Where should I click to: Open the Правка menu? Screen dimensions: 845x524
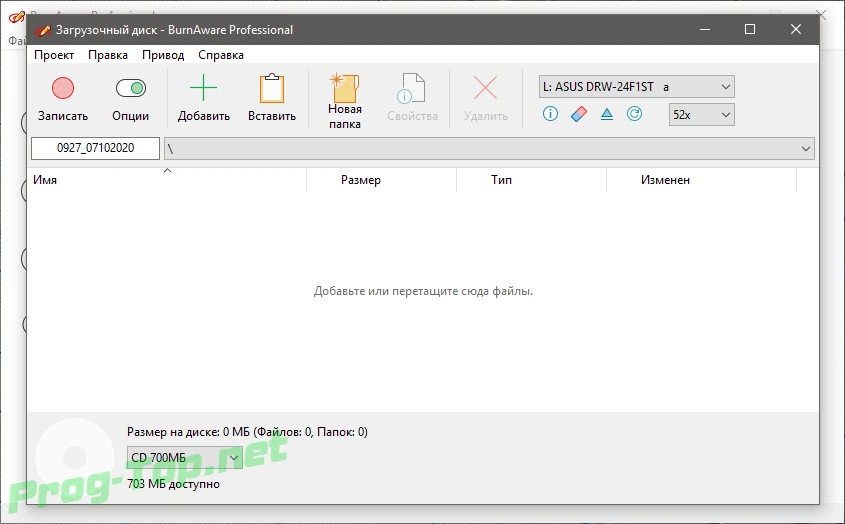coord(108,55)
